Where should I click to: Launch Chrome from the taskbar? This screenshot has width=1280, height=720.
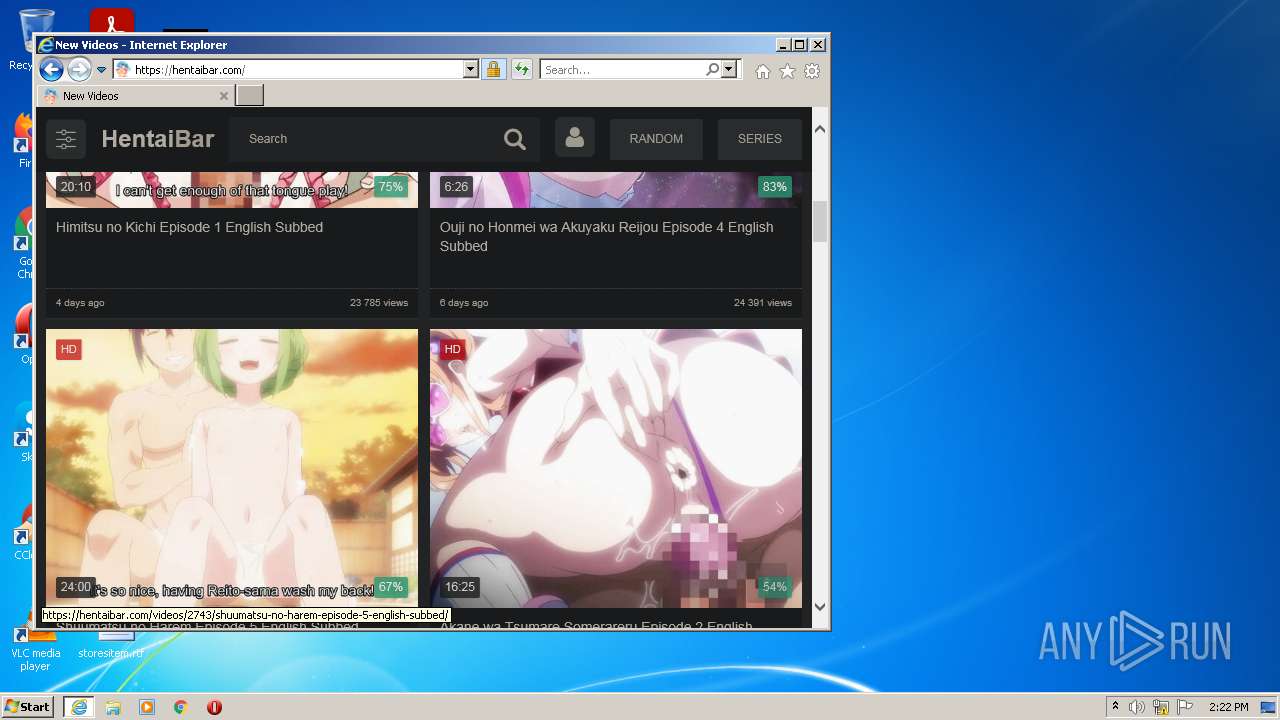pos(181,707)
